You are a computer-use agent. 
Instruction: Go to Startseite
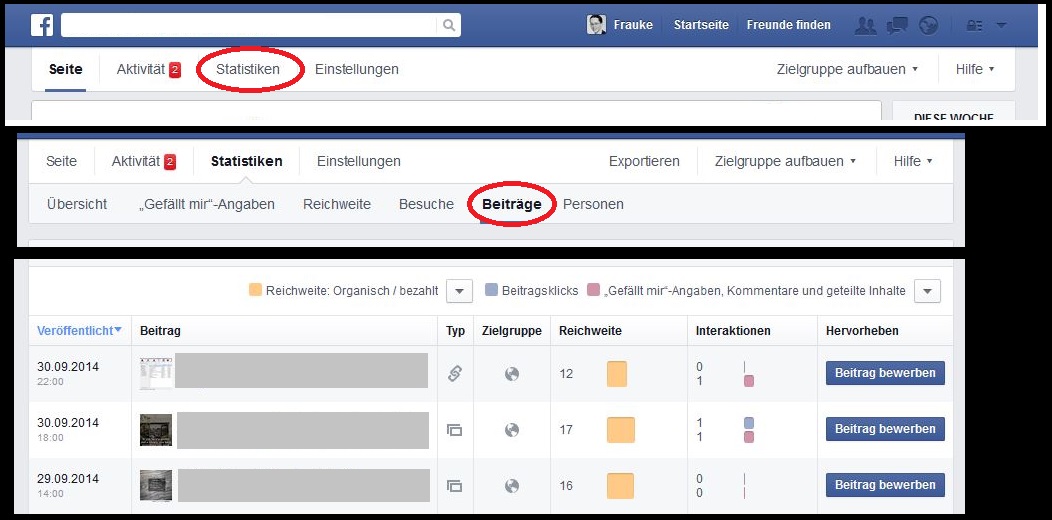click(701, 25)
